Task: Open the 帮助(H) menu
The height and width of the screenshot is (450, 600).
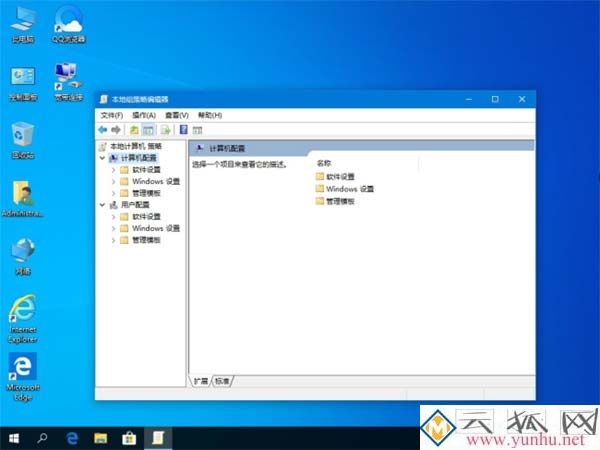Action: pos(210,115)
